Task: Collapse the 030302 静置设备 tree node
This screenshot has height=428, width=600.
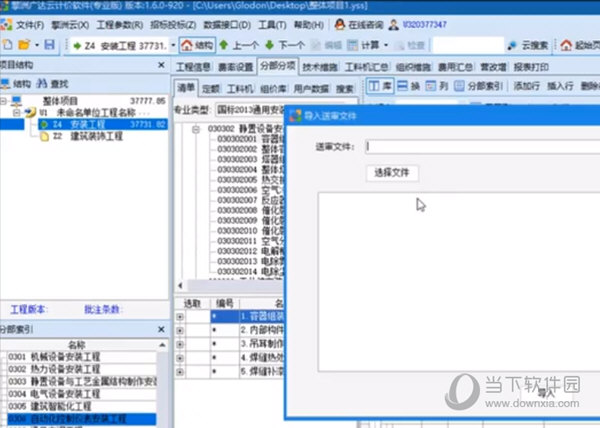Action: [x=196, y=129]
